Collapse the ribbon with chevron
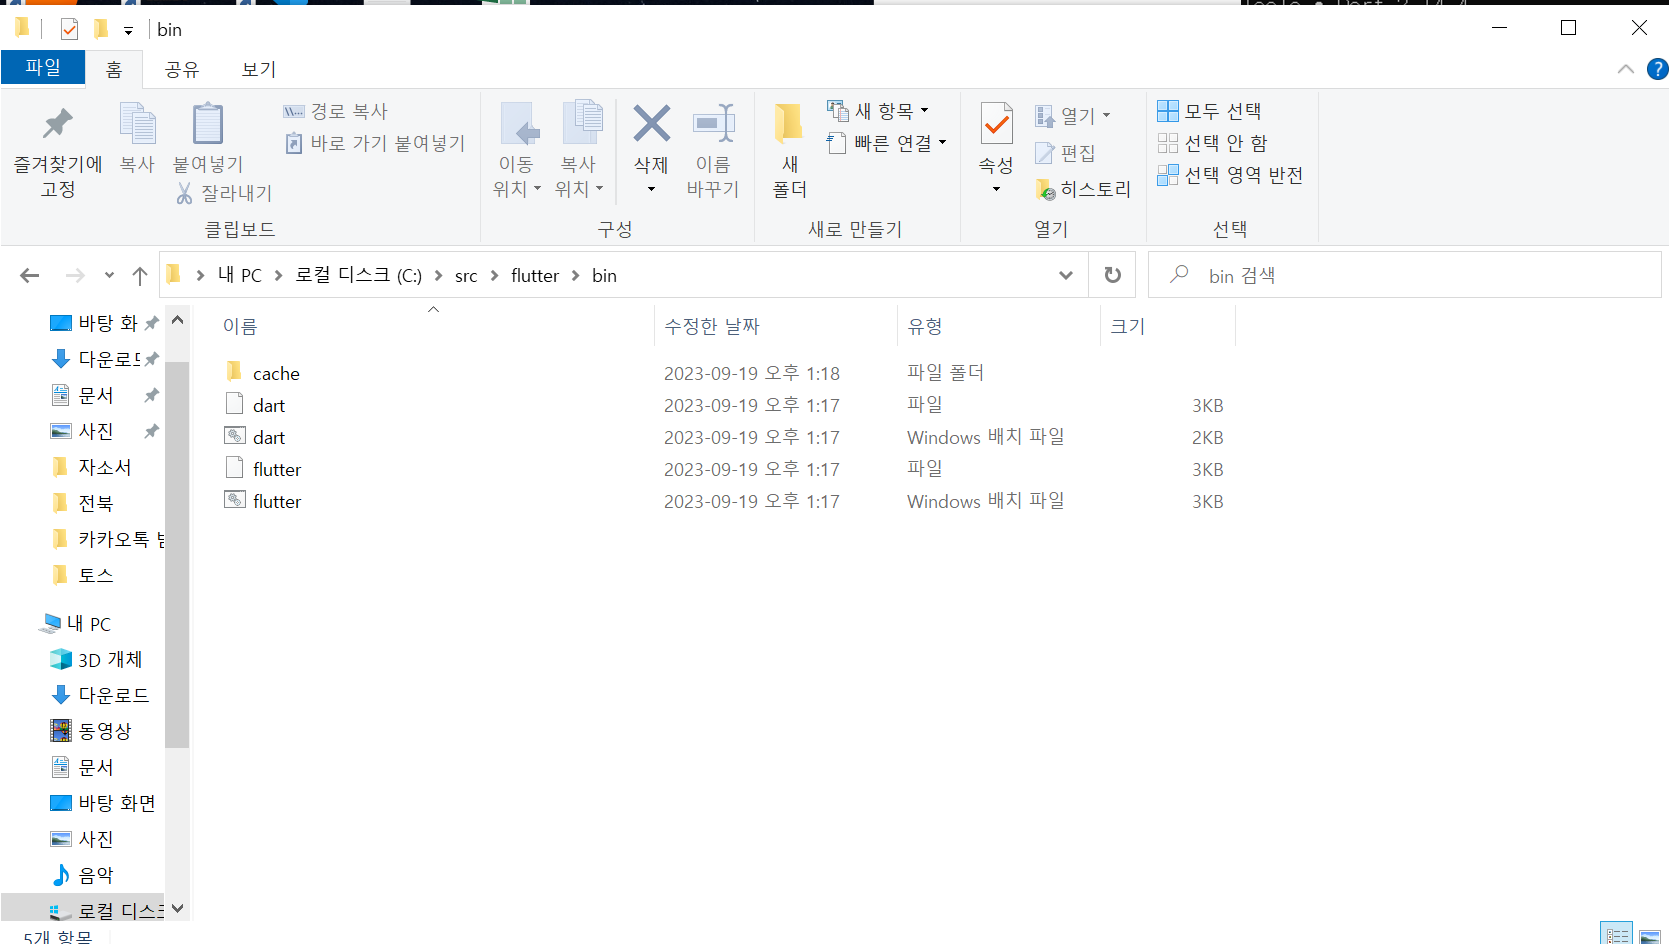The width and height of the screenshot is (1669, 944). (1626, 69)
